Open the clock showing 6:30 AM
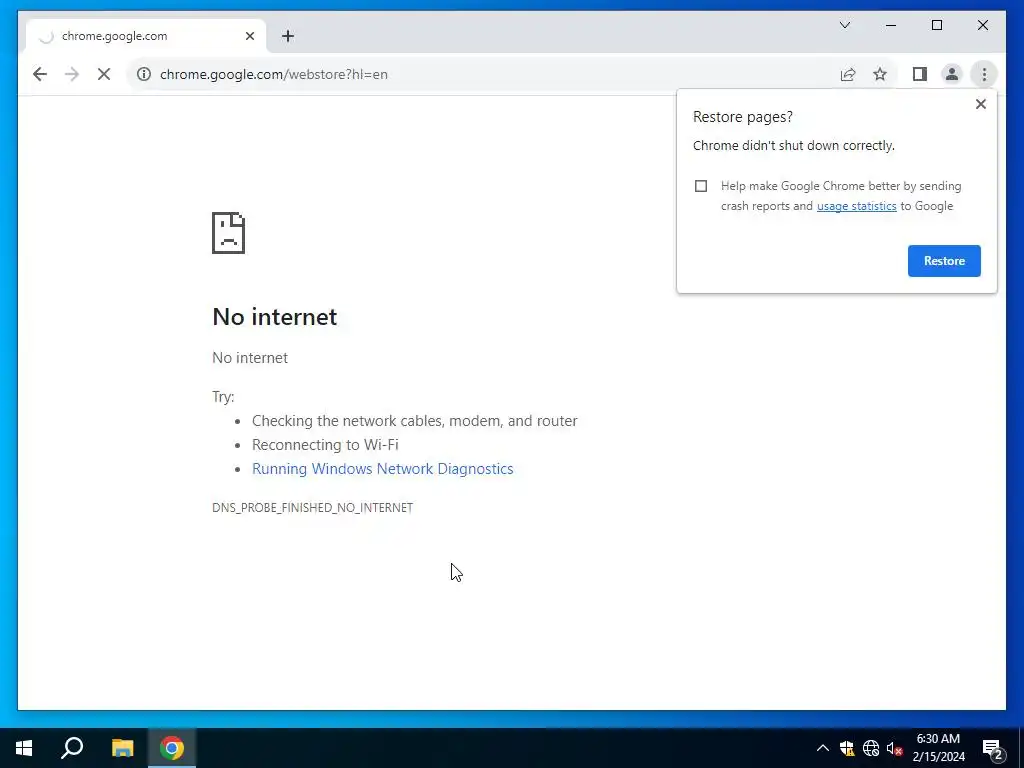 point(938,748)
